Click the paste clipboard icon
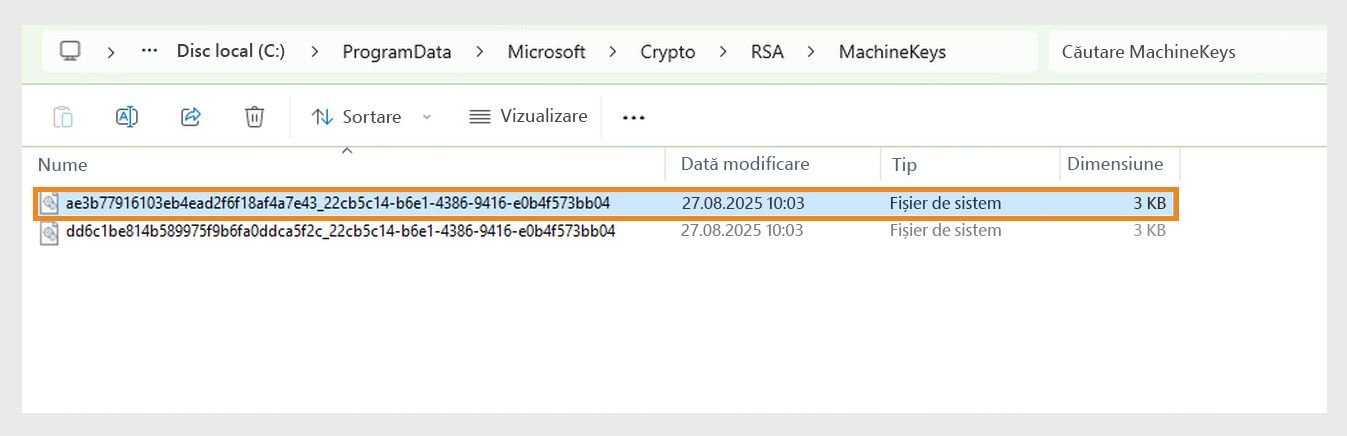Image resolution: width=1347 pixels, height=436 pixels. point(63,117)
